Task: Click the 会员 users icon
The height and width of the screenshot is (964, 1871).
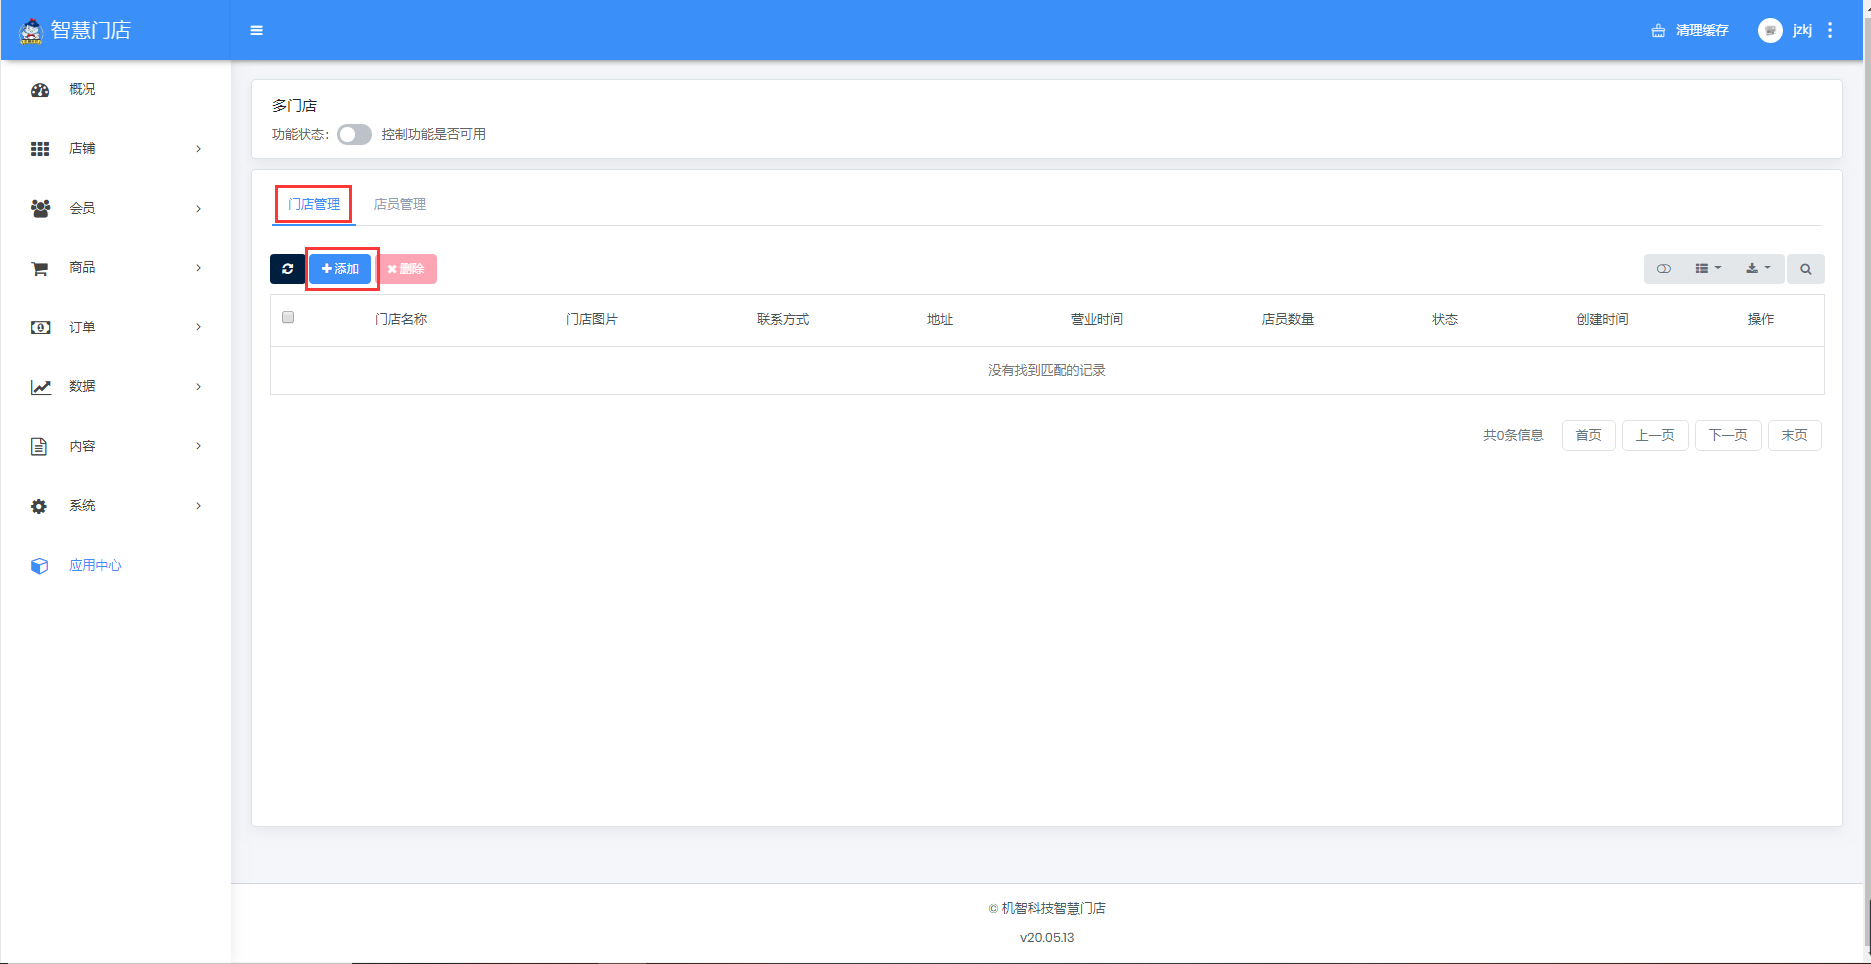Action: (x=40, y=208)
